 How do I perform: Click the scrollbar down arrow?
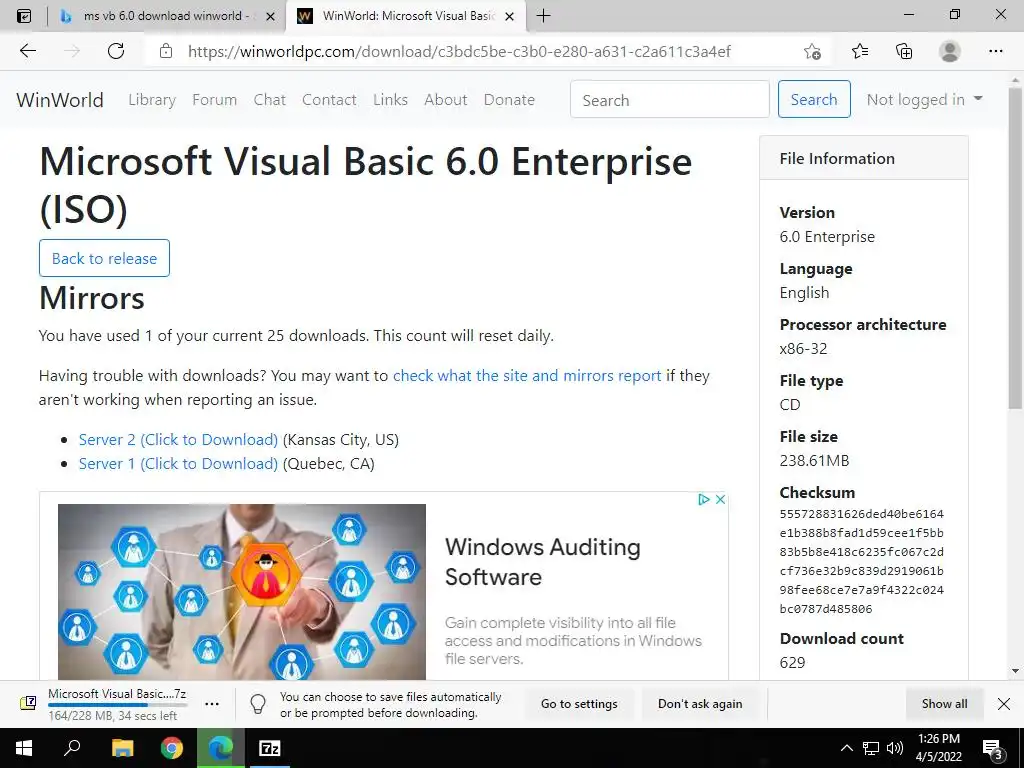click(1015, 671)
